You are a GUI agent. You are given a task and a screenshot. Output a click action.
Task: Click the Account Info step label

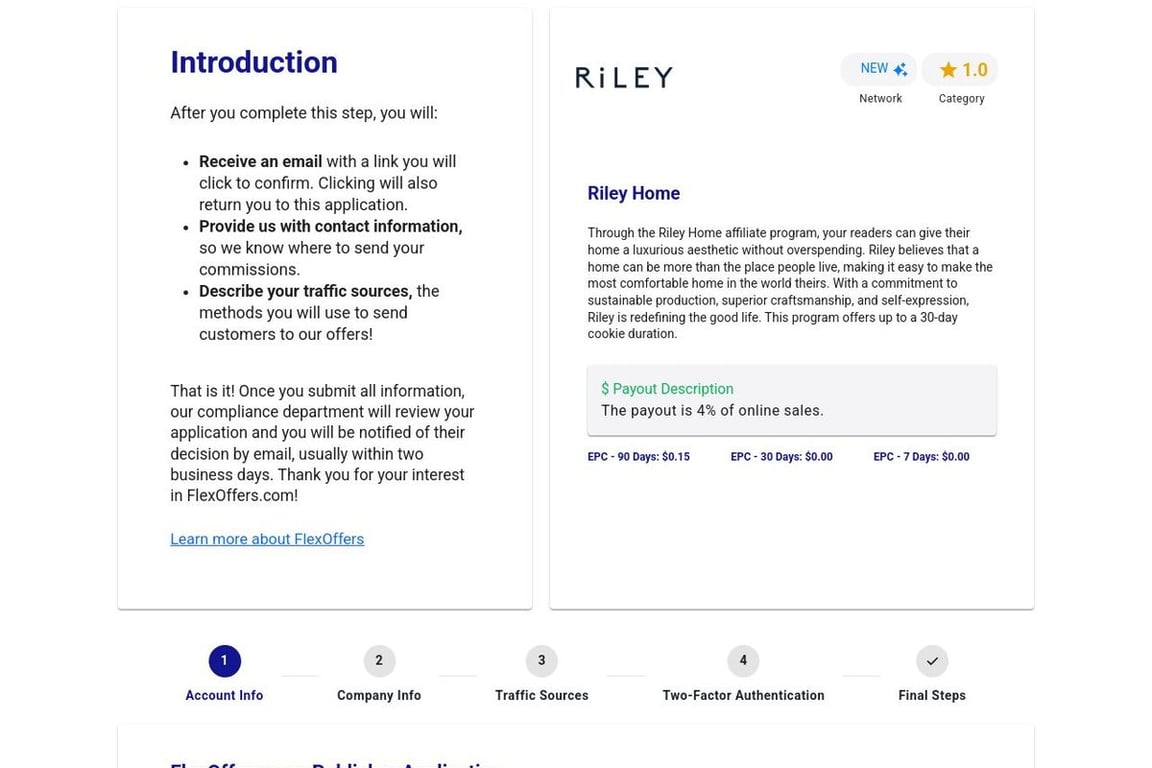224,695
